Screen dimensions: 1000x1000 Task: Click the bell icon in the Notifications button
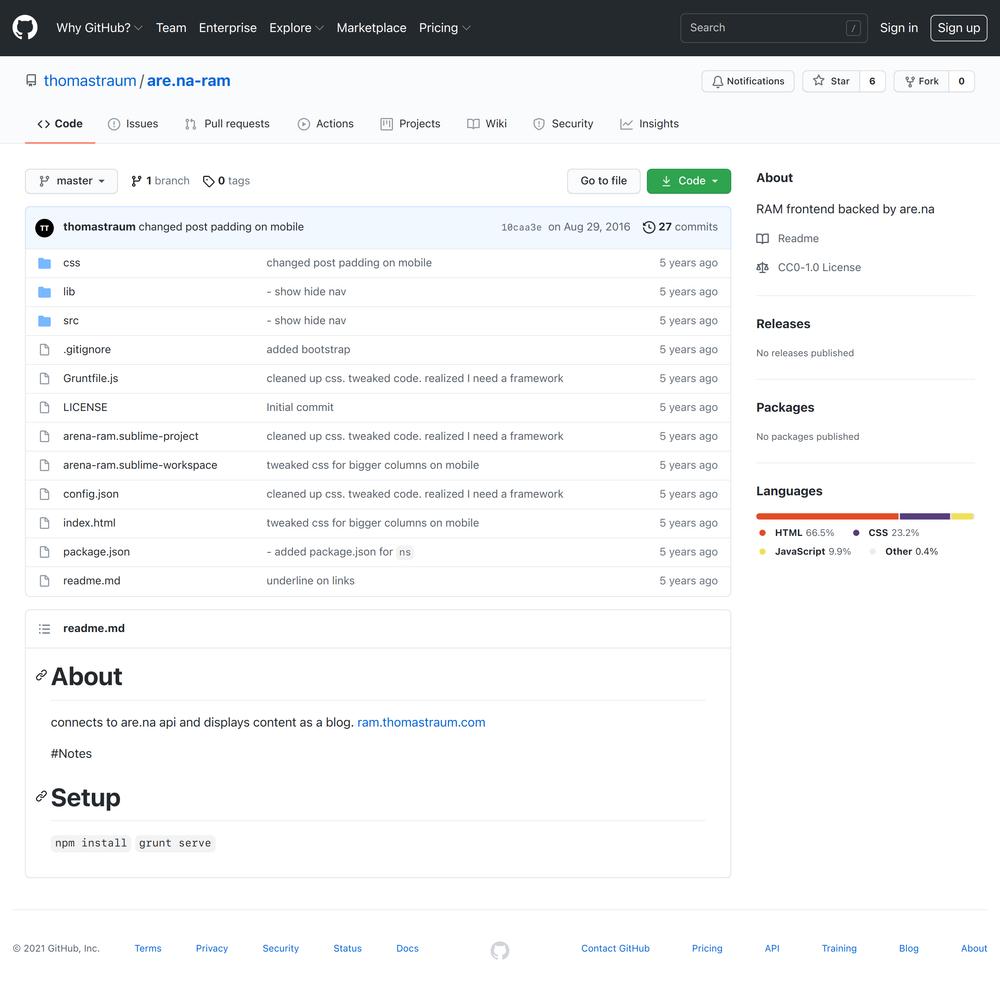pyautogui.click(x=717, y=81)
